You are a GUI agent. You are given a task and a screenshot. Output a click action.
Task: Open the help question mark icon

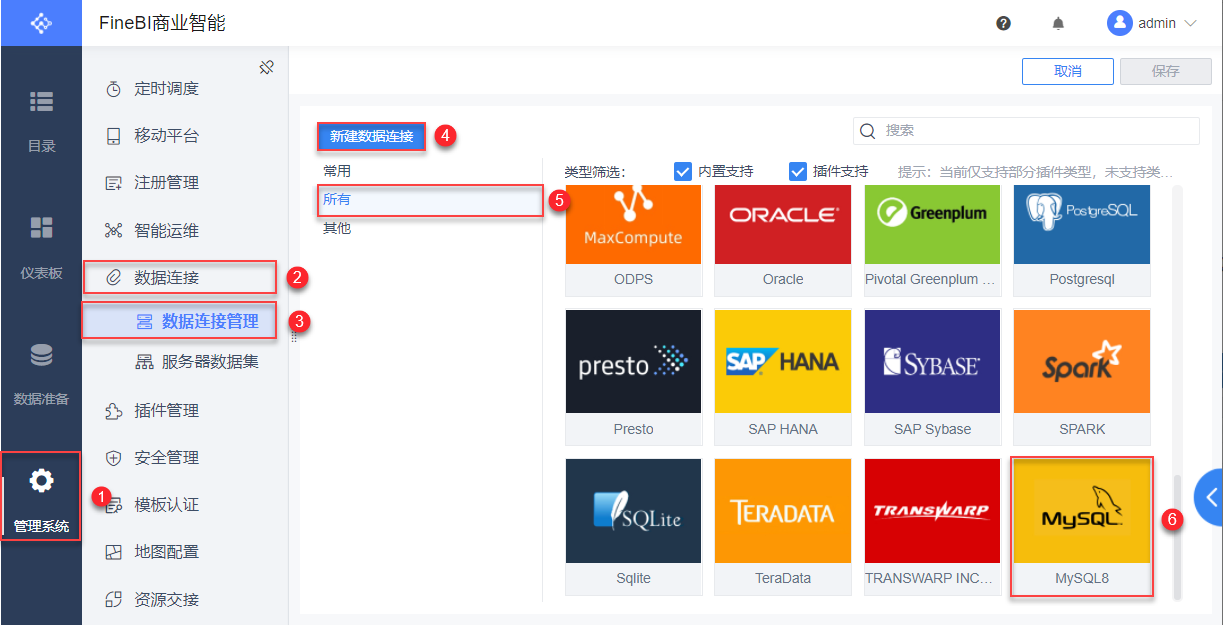[x=1003, y=23]
